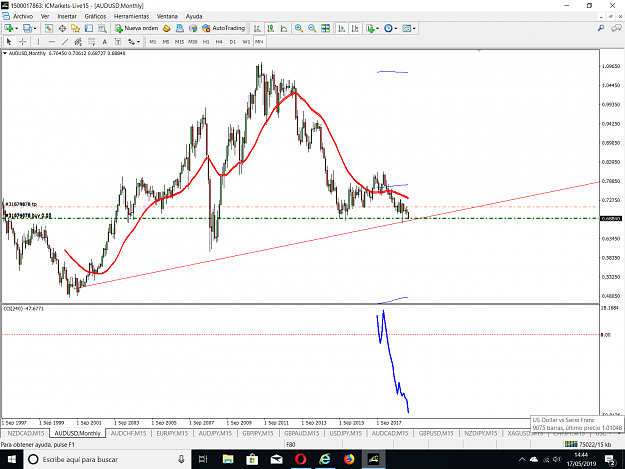625x469 pixels.
Task: Select the cursor arrow tool
Action: coord(9,41)
